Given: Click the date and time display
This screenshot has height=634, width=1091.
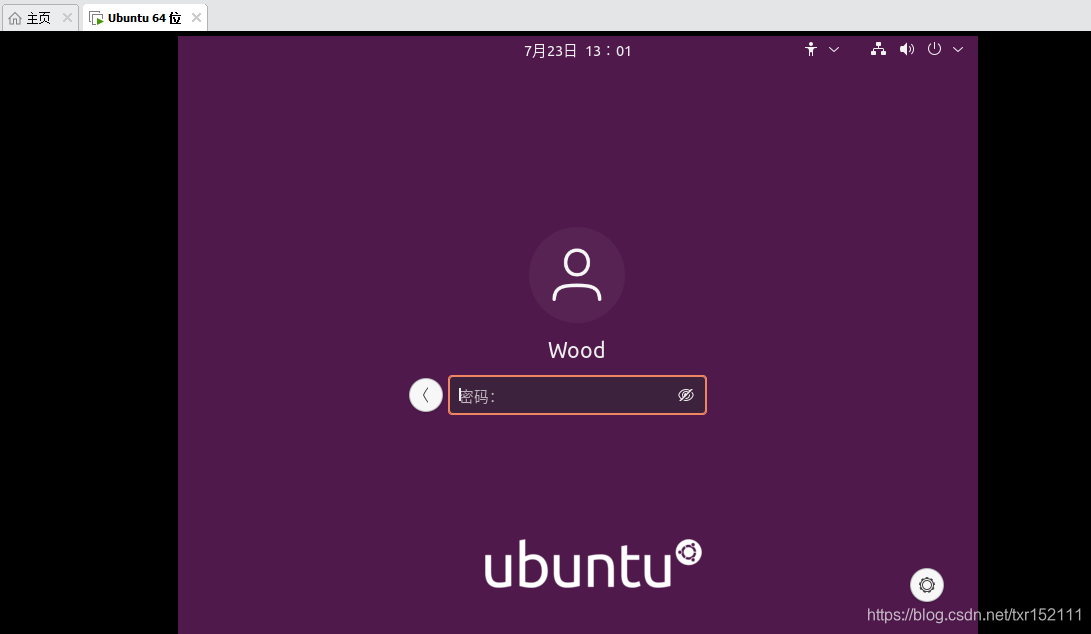Looking at the screenshot, I should 578,51.
